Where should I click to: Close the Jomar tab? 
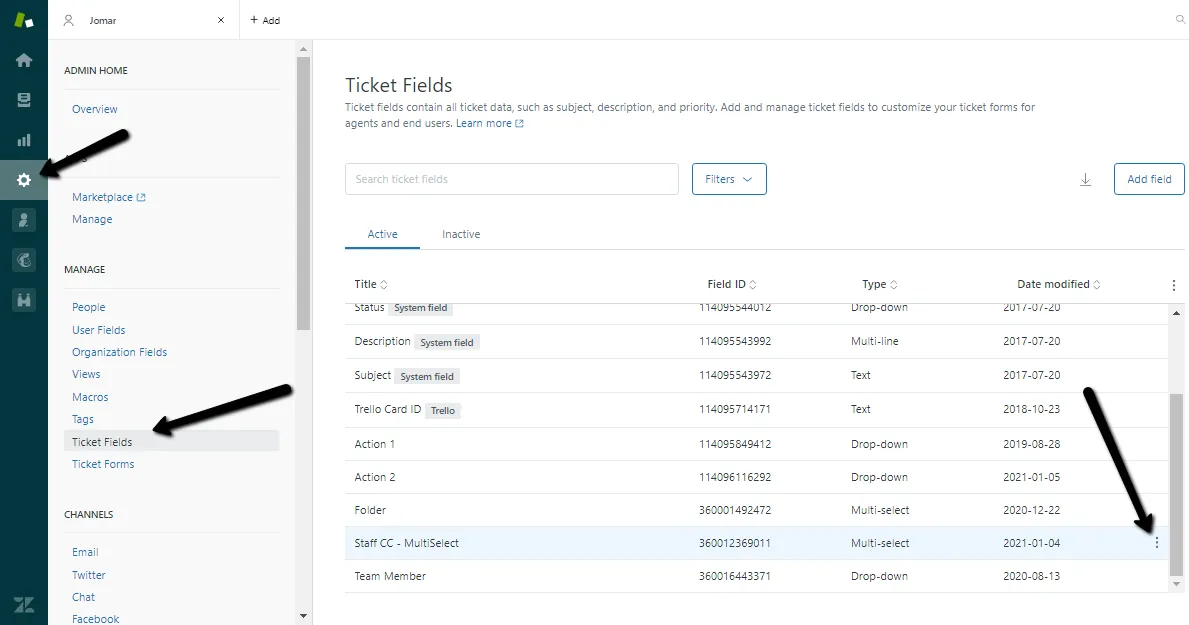coord(221,20)
